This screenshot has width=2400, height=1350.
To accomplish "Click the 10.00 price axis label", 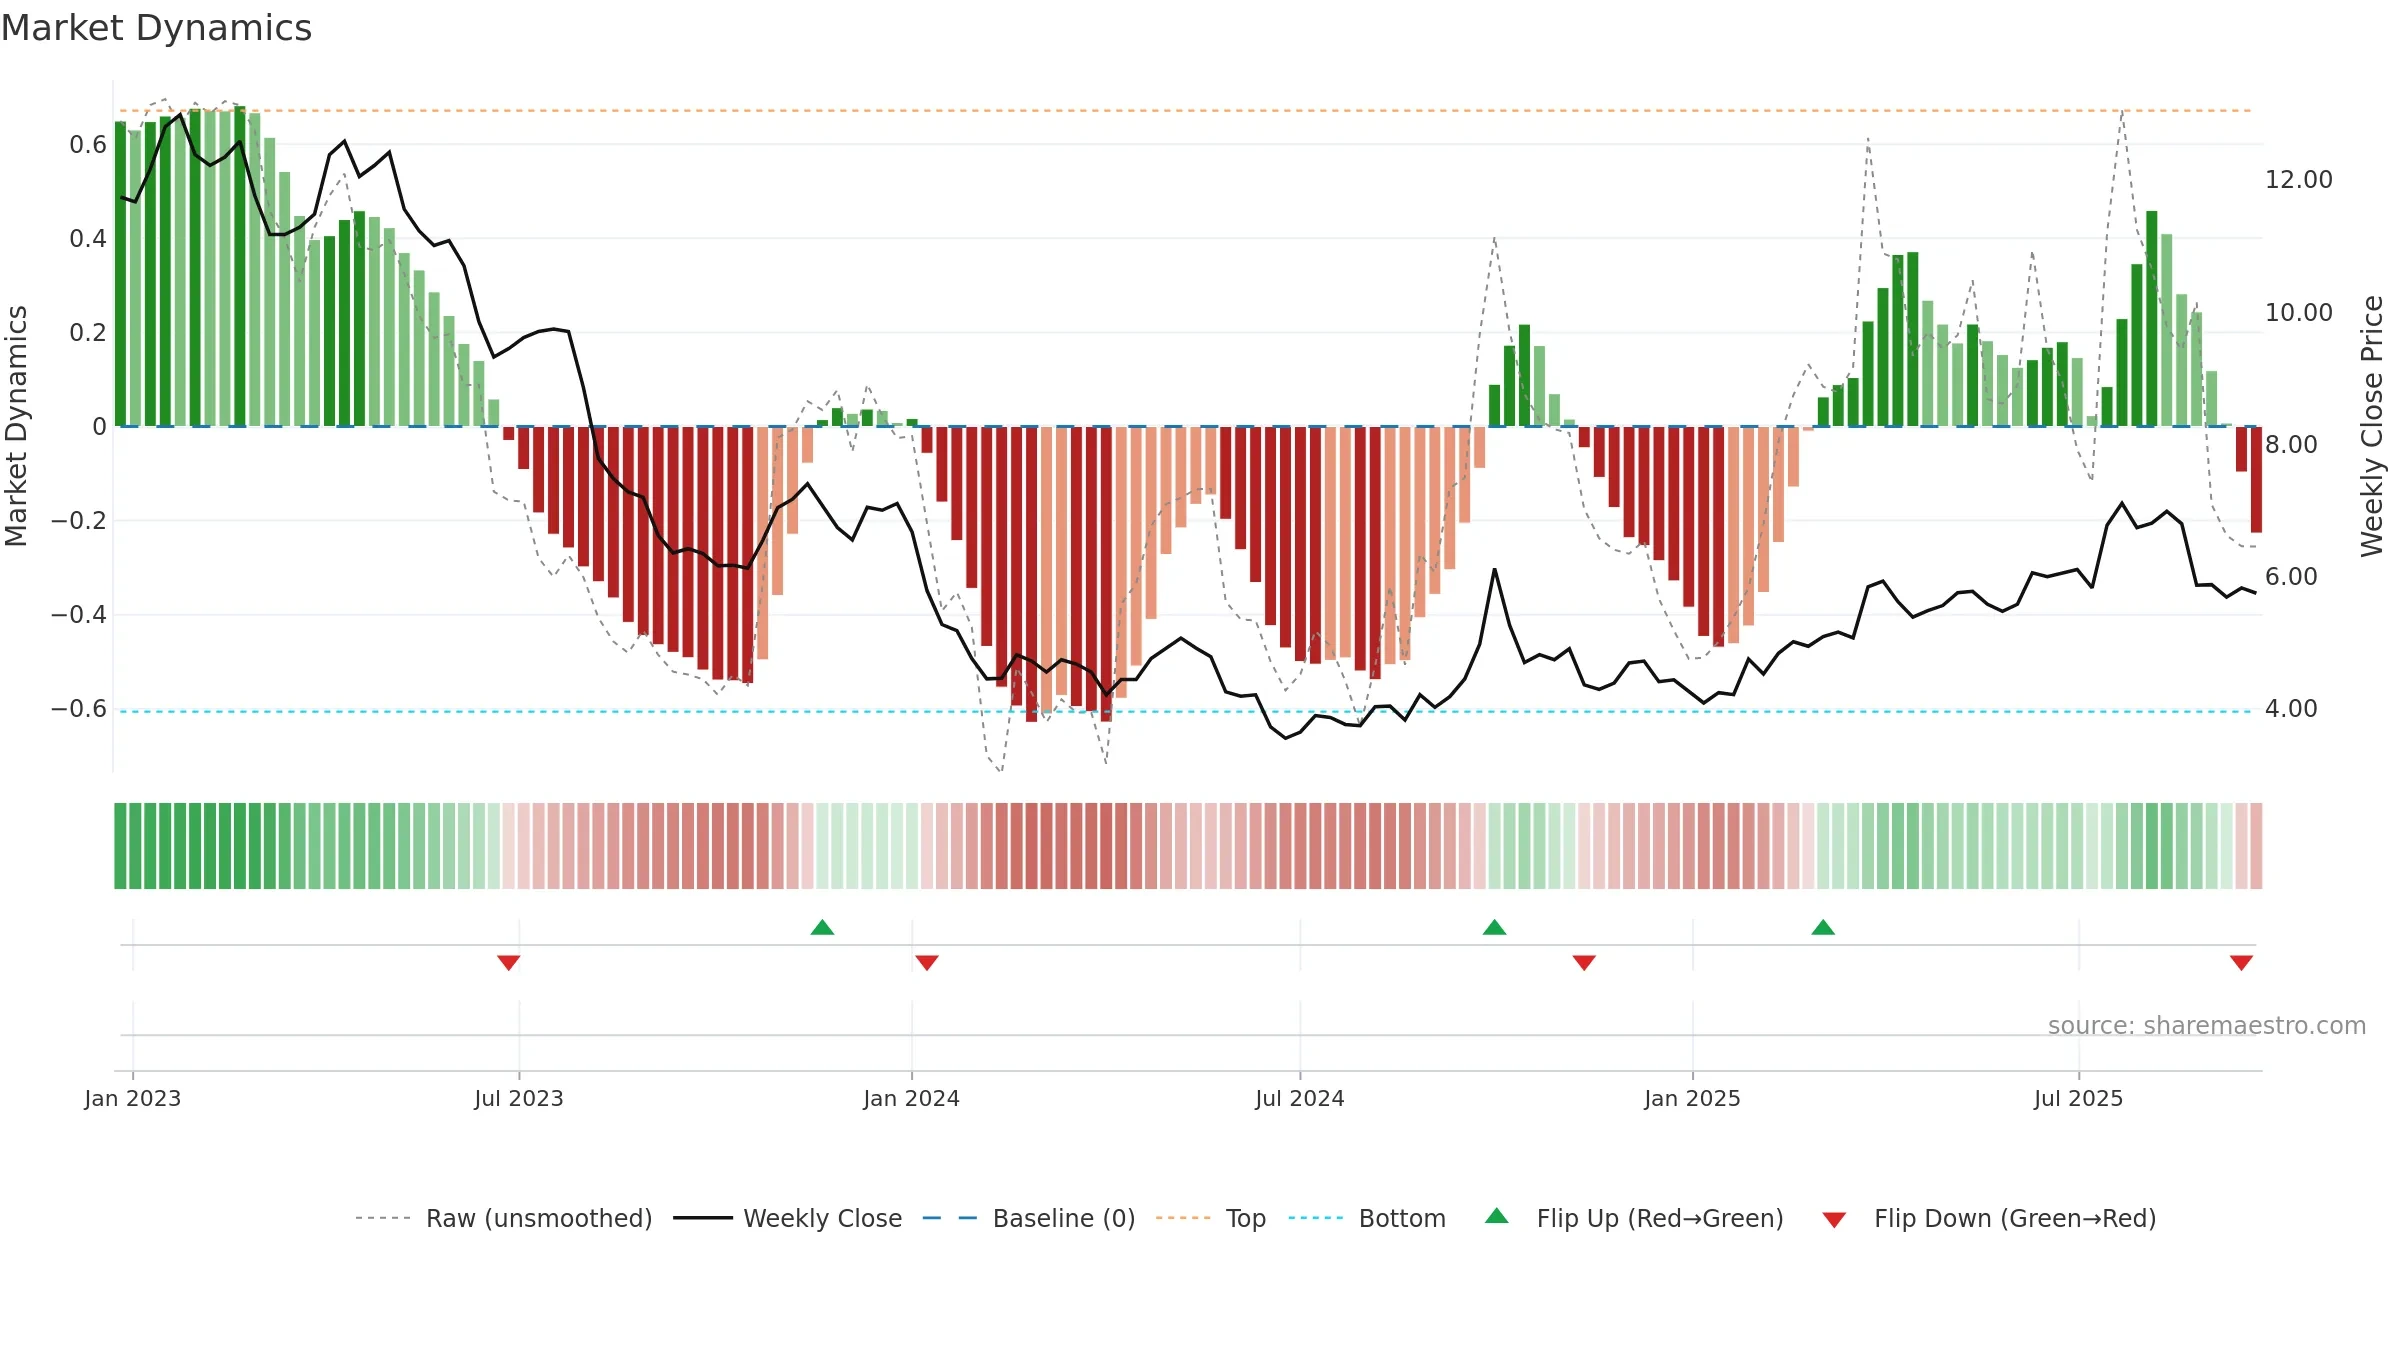I will [x=2299, y=312].
